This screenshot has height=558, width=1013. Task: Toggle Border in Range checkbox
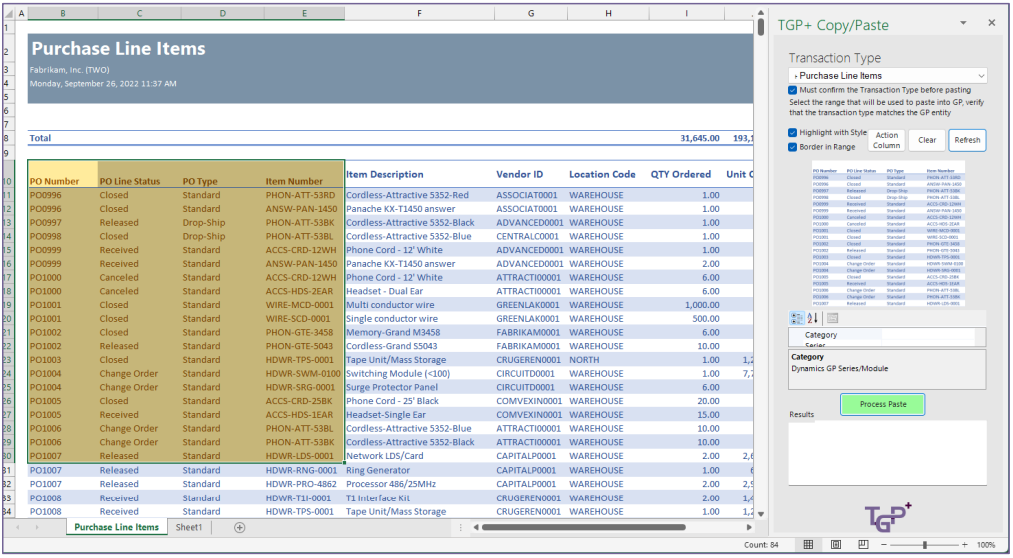pos(793,147)
